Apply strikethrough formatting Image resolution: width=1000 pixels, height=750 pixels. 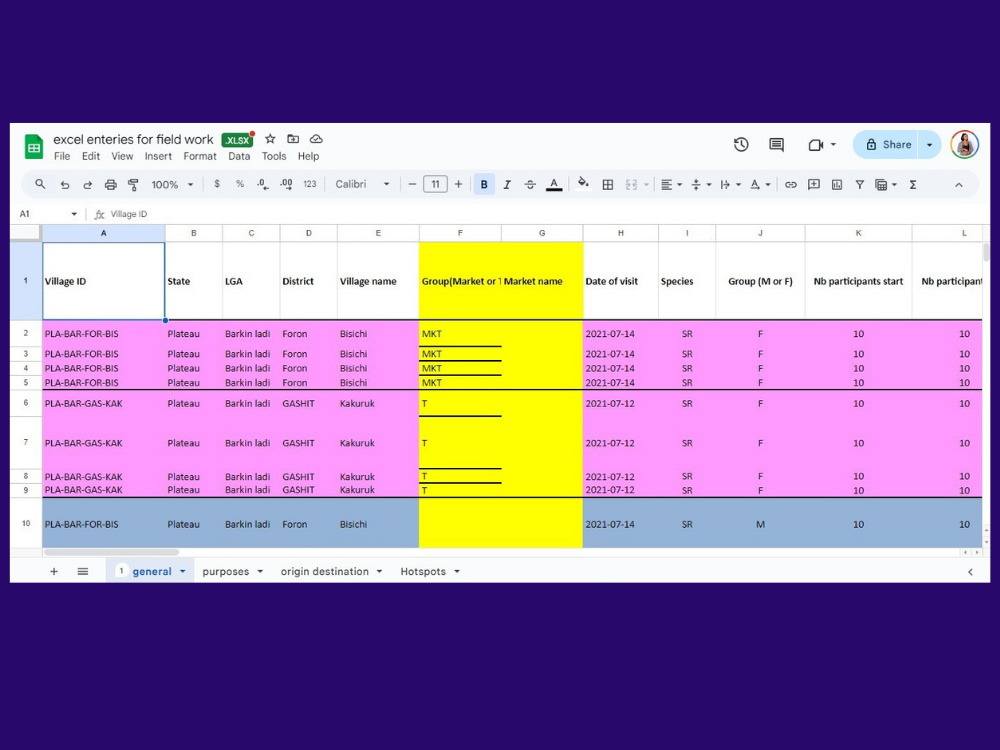[x=530, y=185]
